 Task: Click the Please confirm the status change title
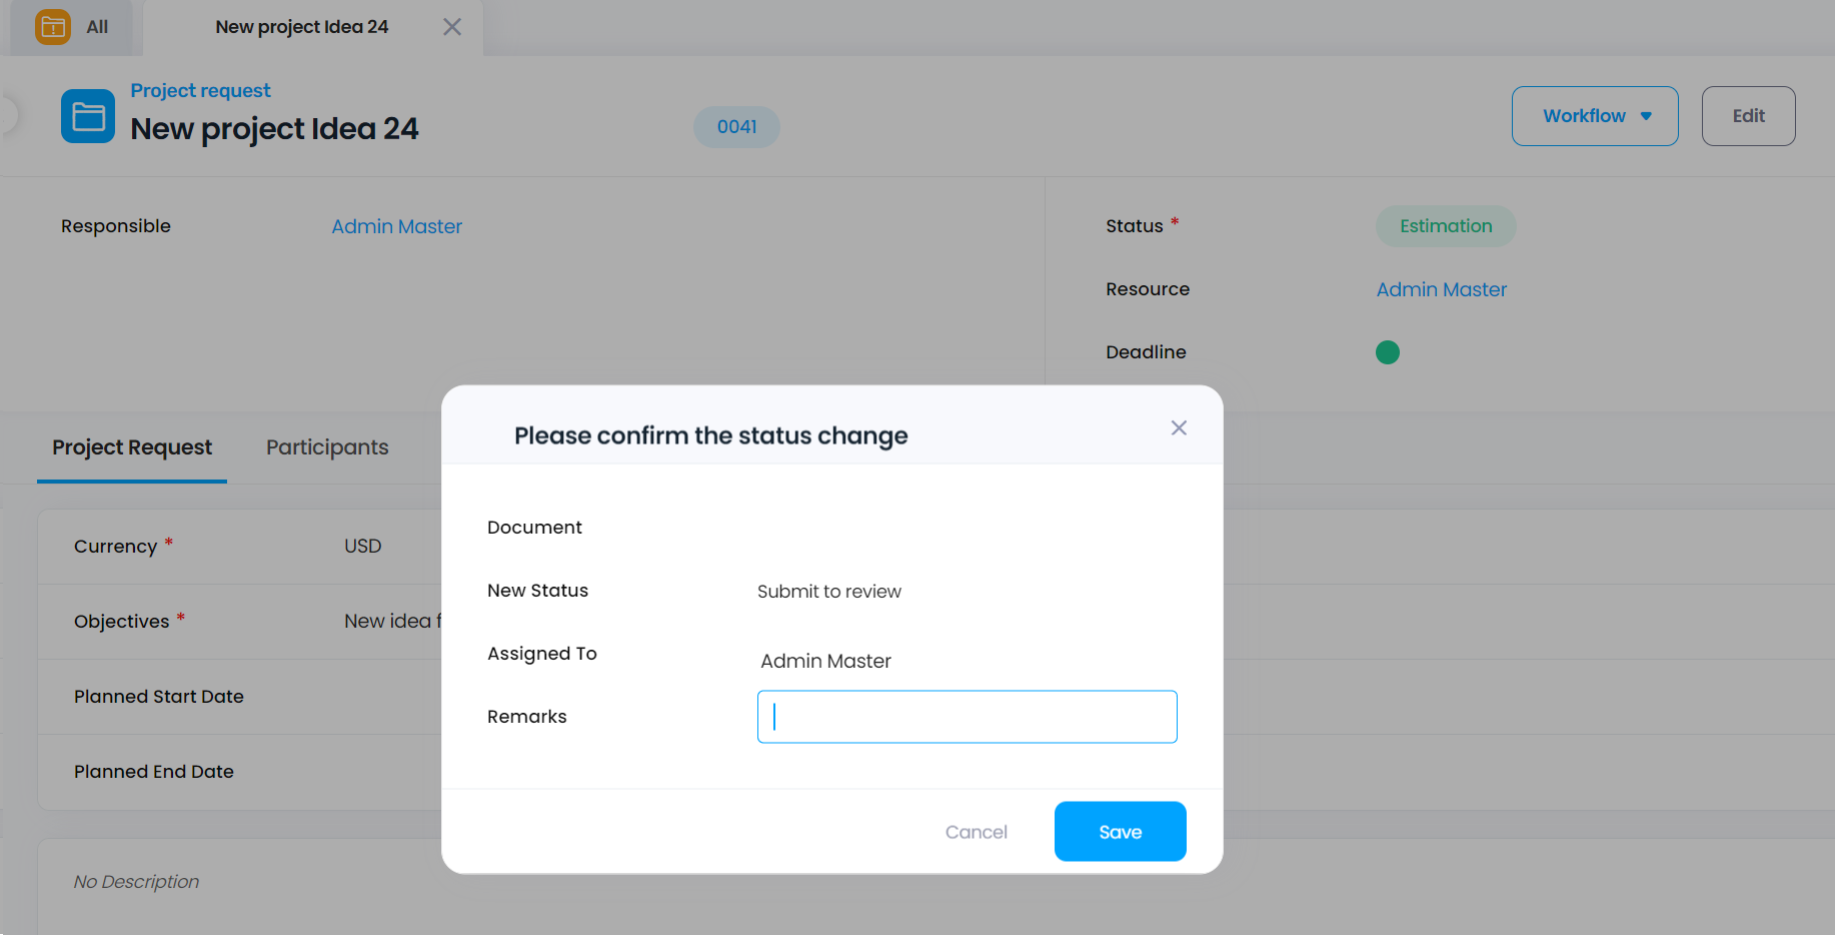[x=711, y=436]
